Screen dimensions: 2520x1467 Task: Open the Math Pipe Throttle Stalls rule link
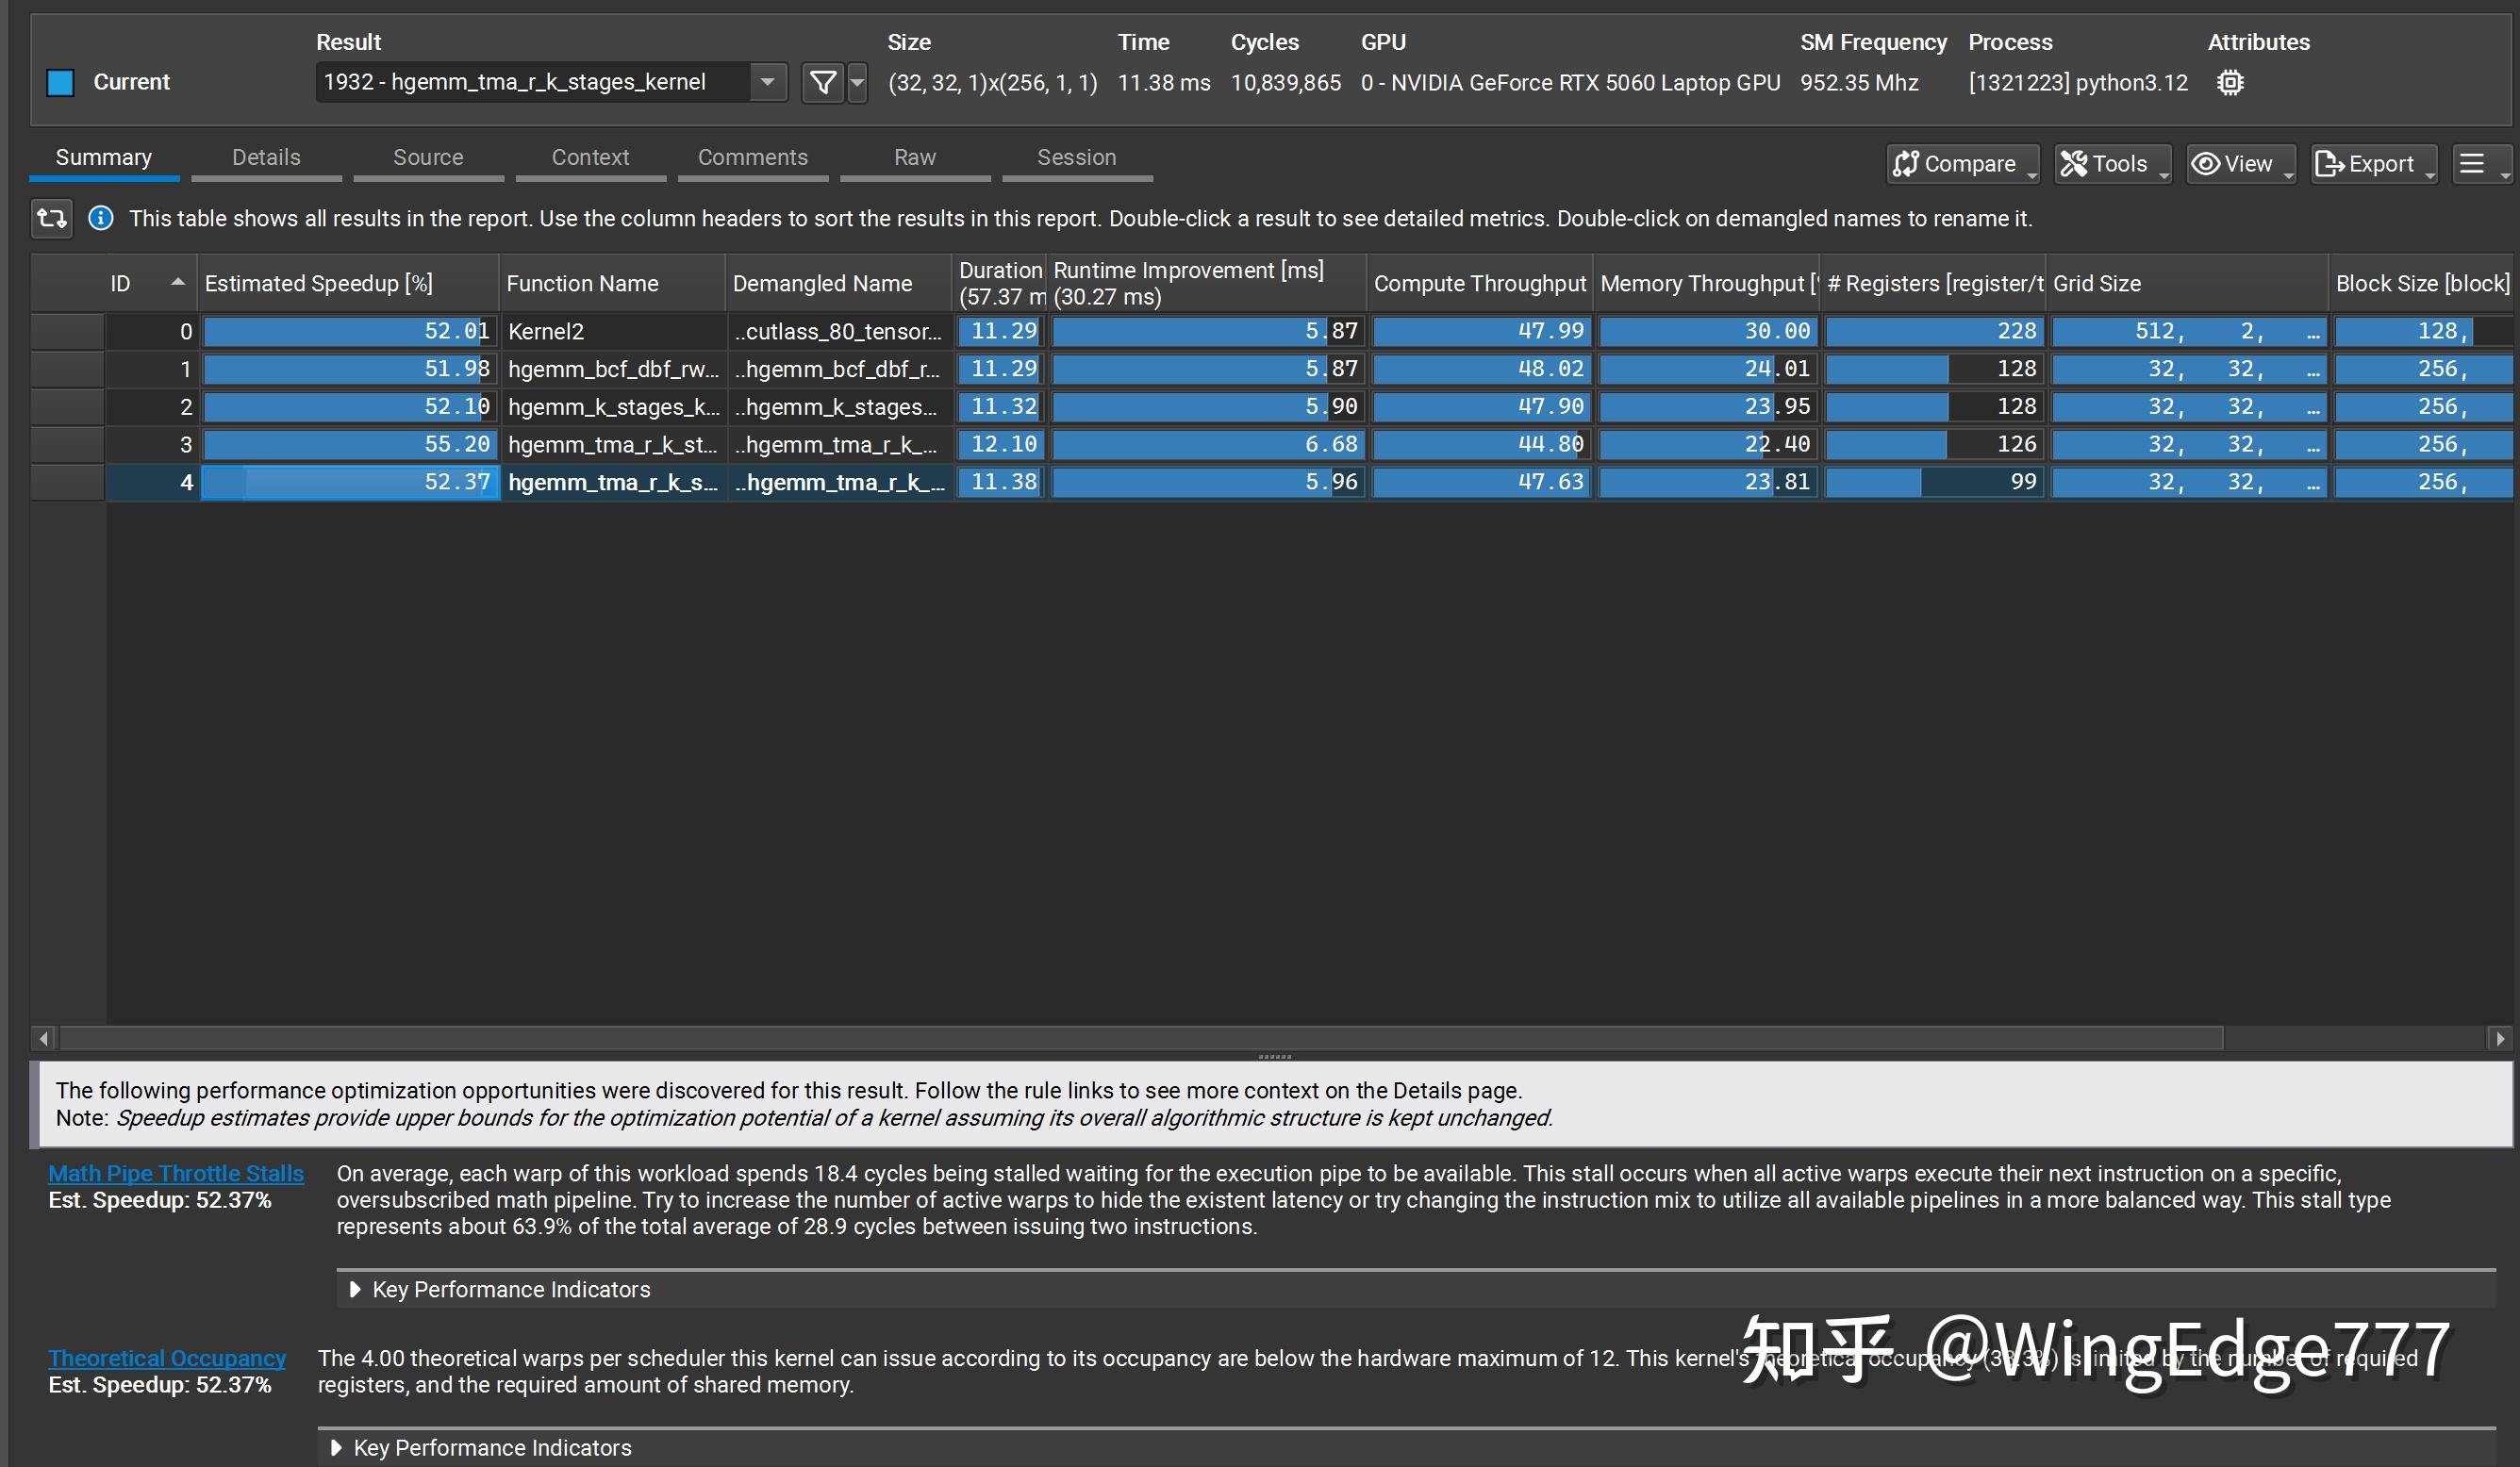click(175, 1173)
